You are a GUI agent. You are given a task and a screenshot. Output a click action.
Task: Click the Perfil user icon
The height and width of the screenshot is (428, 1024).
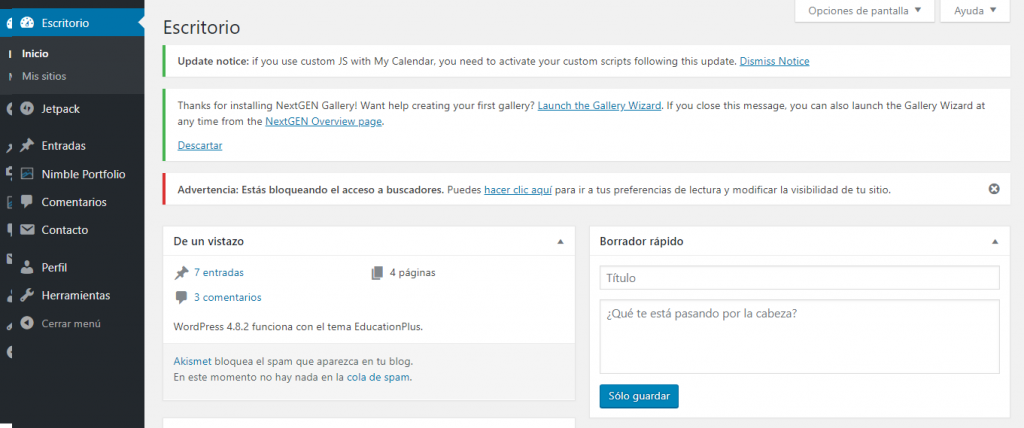(x=28, y=268)
